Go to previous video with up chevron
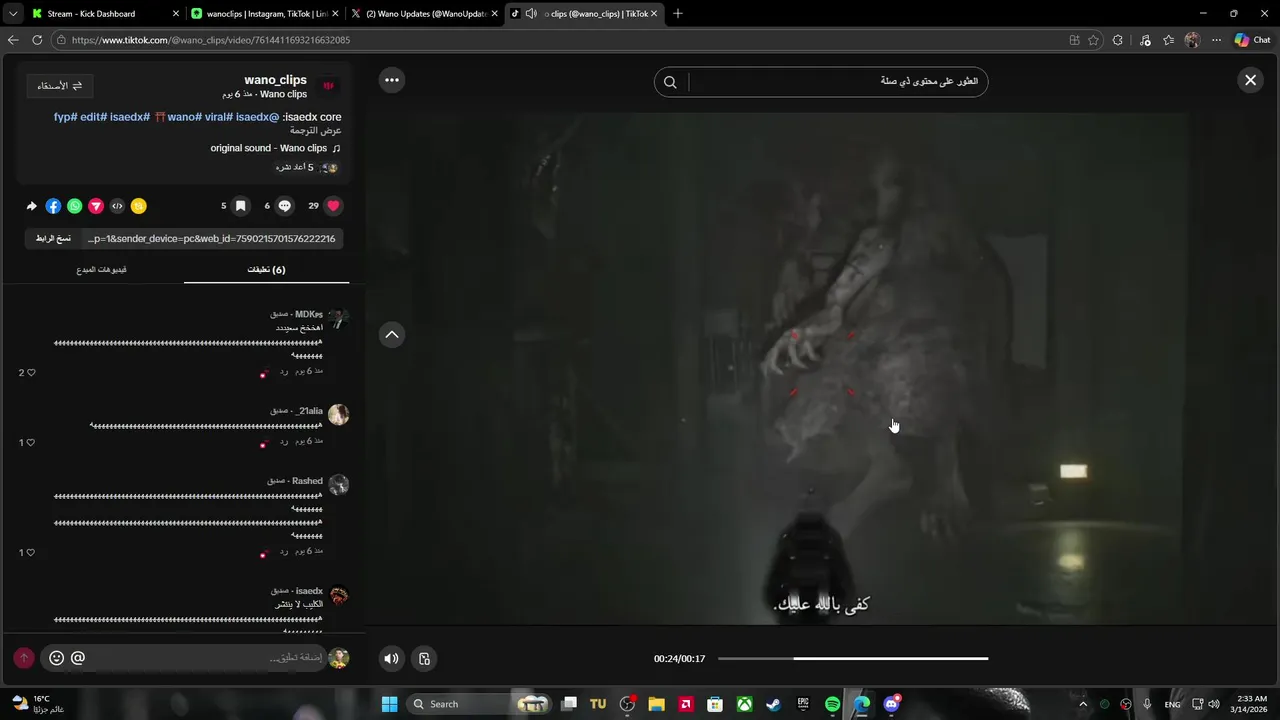 (x=392, y=335)
